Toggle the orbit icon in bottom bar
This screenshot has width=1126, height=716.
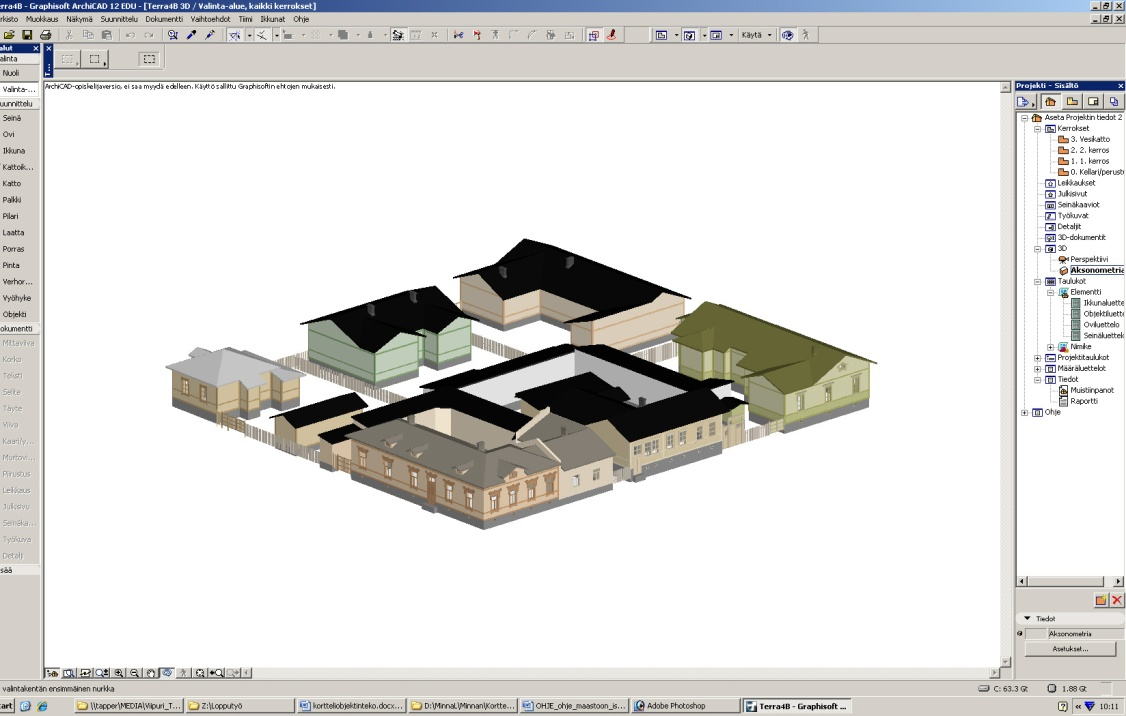[167, 673]
